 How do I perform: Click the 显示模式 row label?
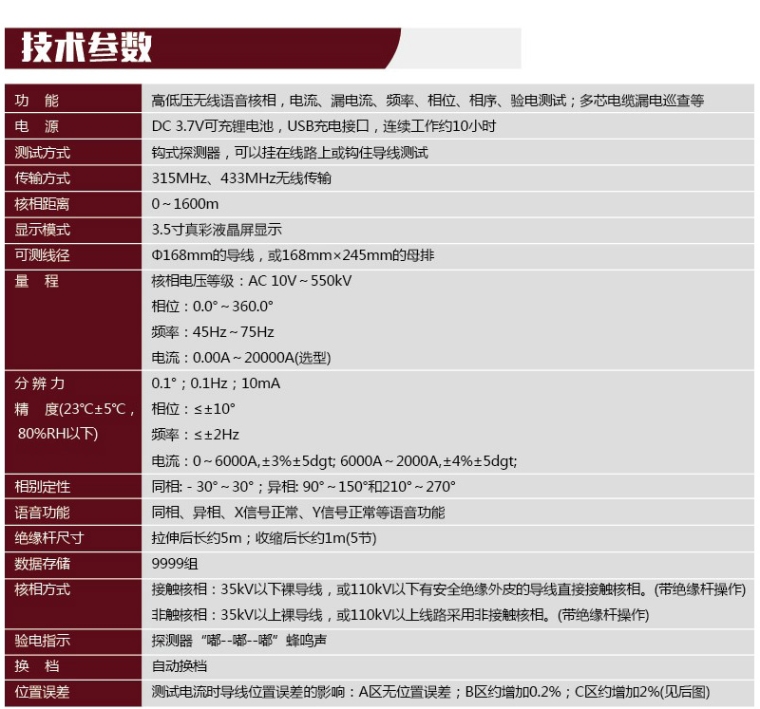pyautogui.click(x=42, y=230)
